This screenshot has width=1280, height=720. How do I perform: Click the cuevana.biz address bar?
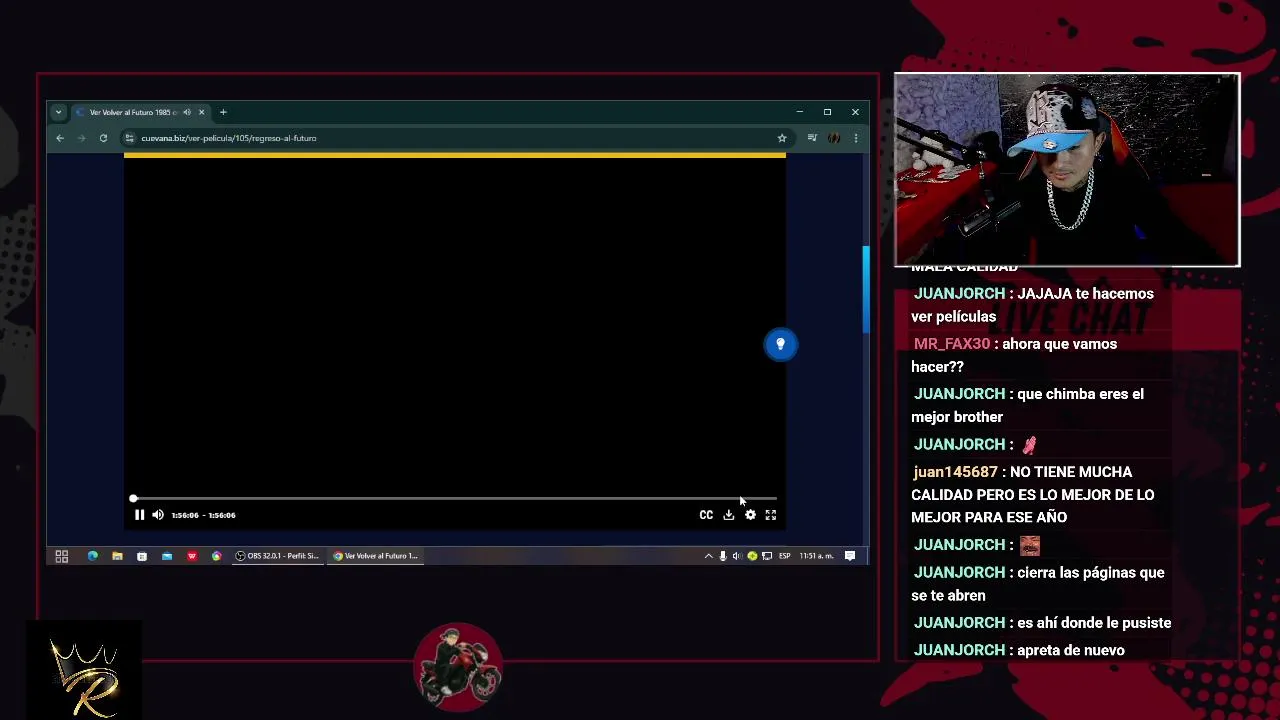(x=455, y=138)
